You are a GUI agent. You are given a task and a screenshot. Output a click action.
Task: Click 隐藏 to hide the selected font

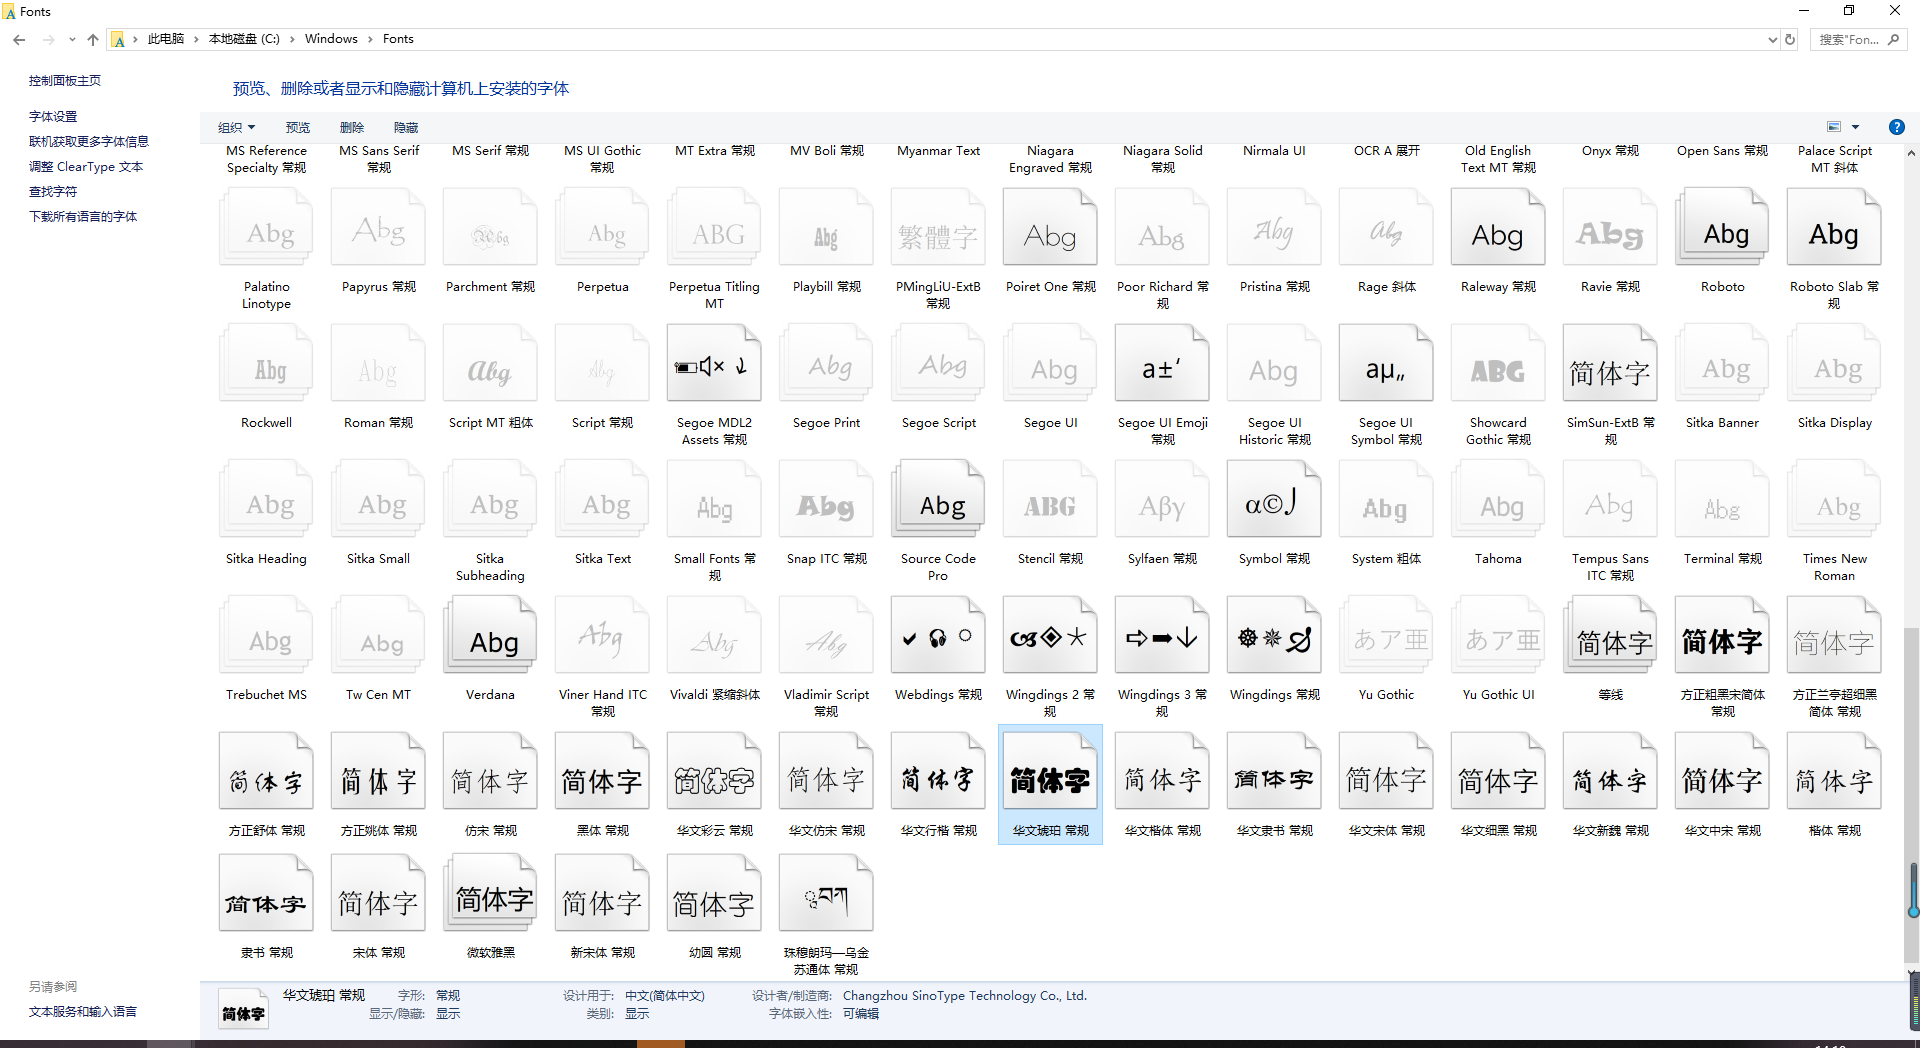(x=406, y=127)
